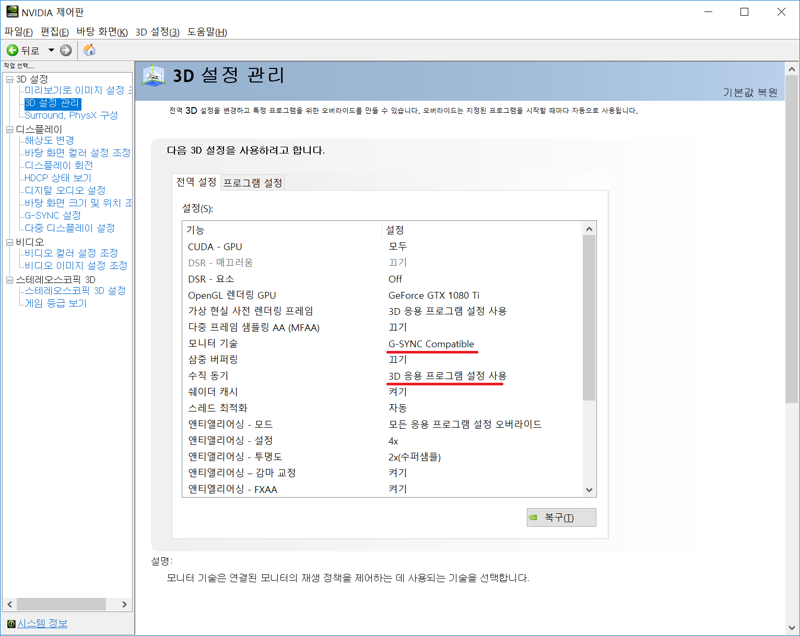
Task: Select the OpenGL 렌더링 GPU row
Action: 382,295
